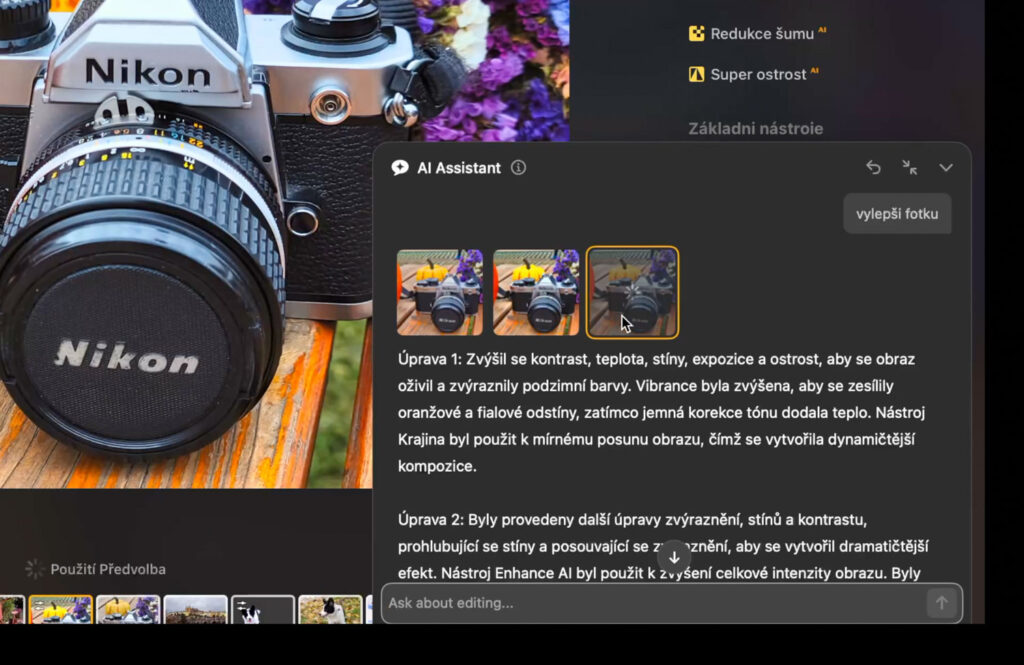This screenshot has width=1024, height=665.
Task: Open the info tooltip next to AI Assistant
Action: pyautogui.click(x=518, y=168)
